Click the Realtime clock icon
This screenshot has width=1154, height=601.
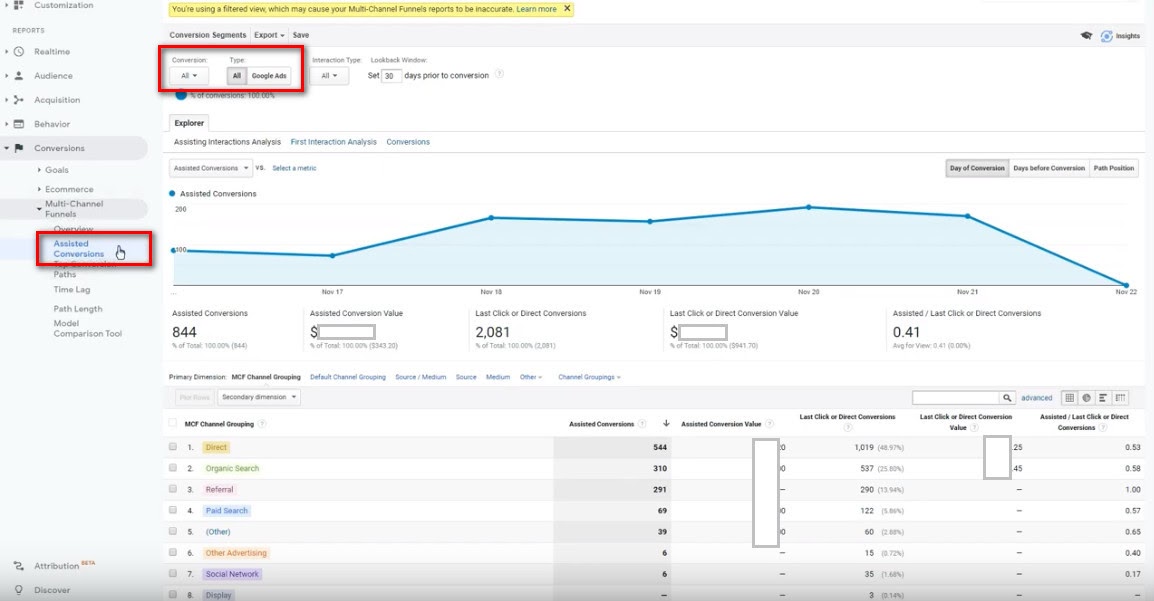[x=19, y=51]
